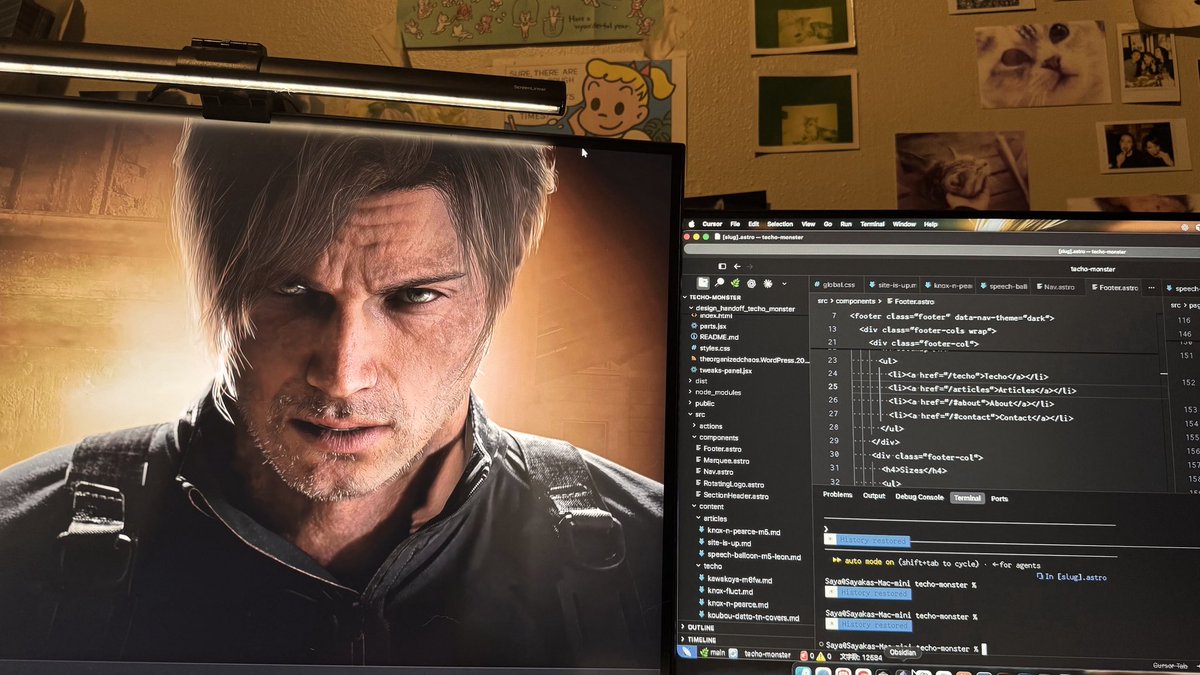The width and height of the screenshot is (1200, 675).
Task: Open the File menu
Action: tap(735, 224)
